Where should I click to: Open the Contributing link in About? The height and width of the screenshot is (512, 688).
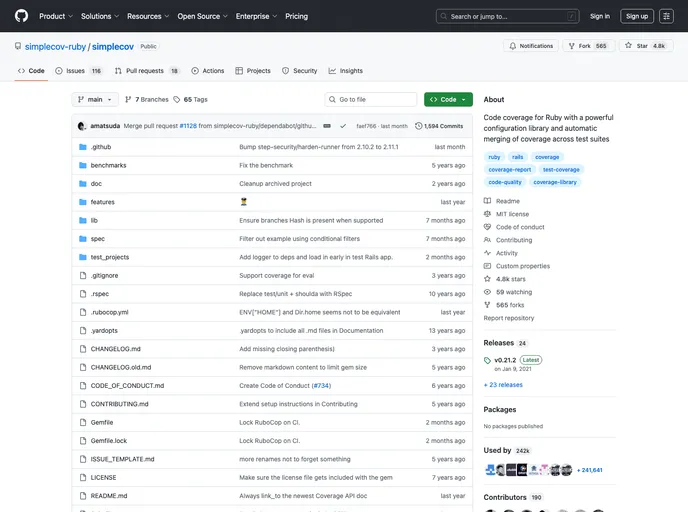[514, 240]
